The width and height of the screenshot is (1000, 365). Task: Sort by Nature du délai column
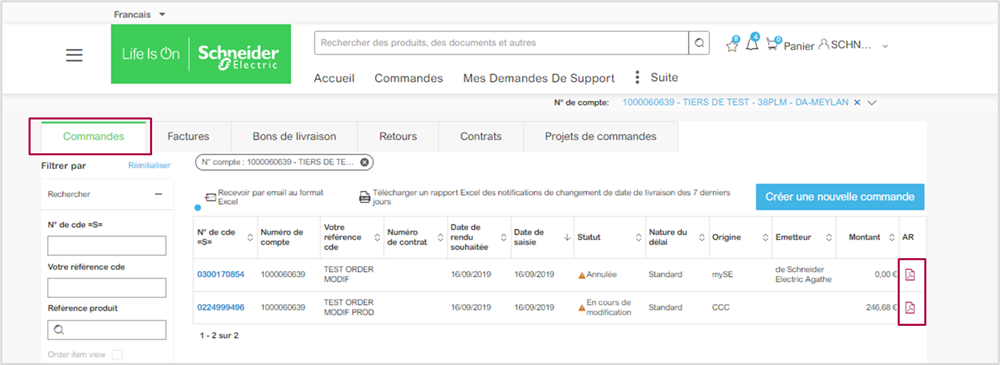click(x=701, y=237)
